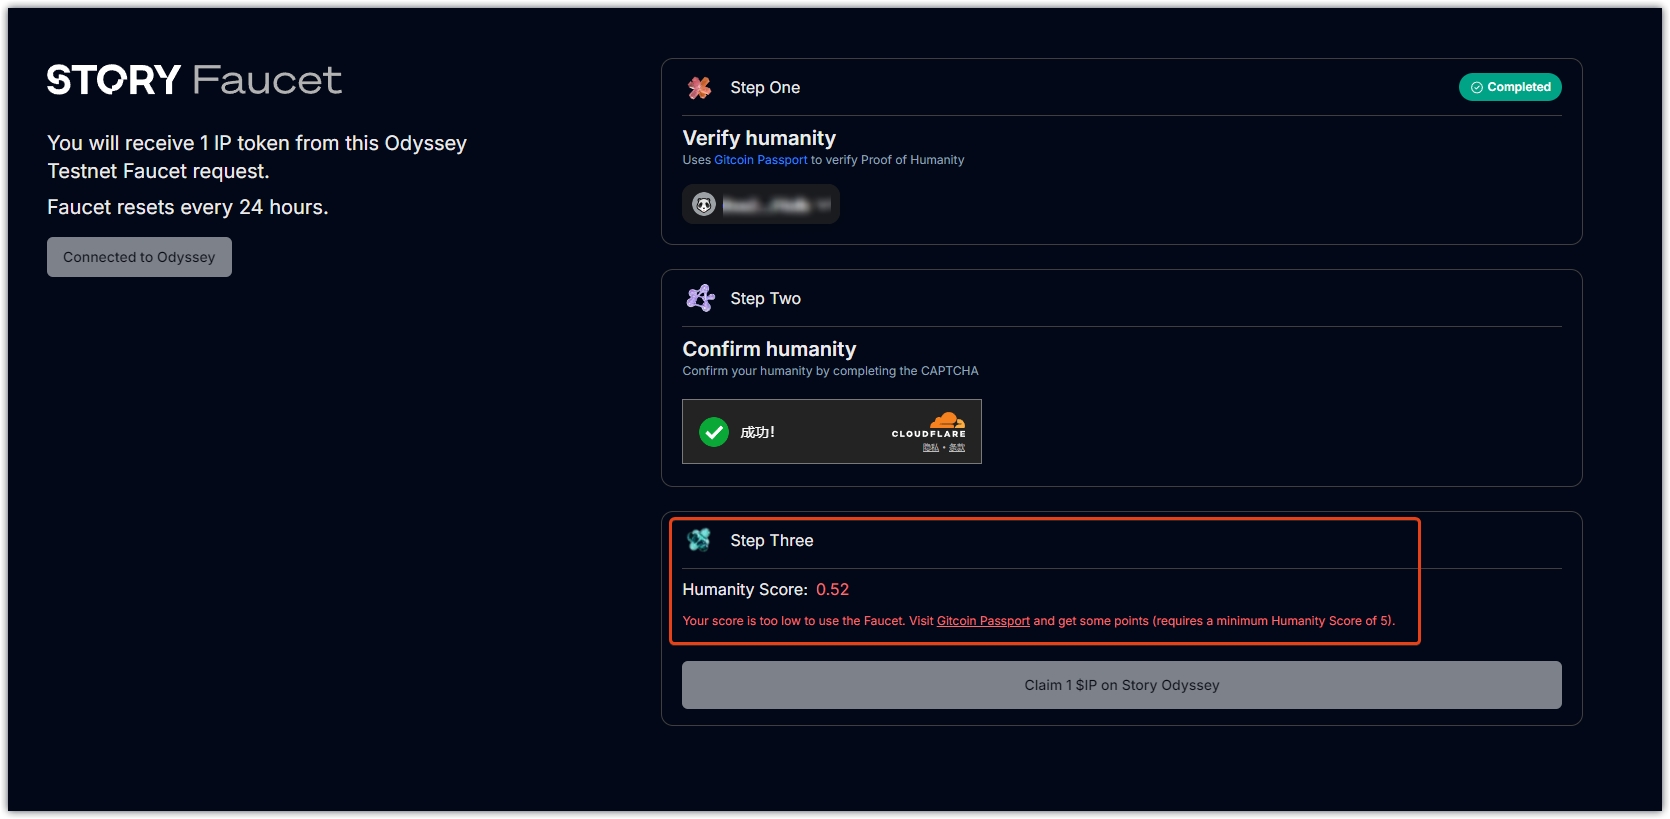Open the Cloudflare privacy link
1670x819 pixels.
(930, 448)
